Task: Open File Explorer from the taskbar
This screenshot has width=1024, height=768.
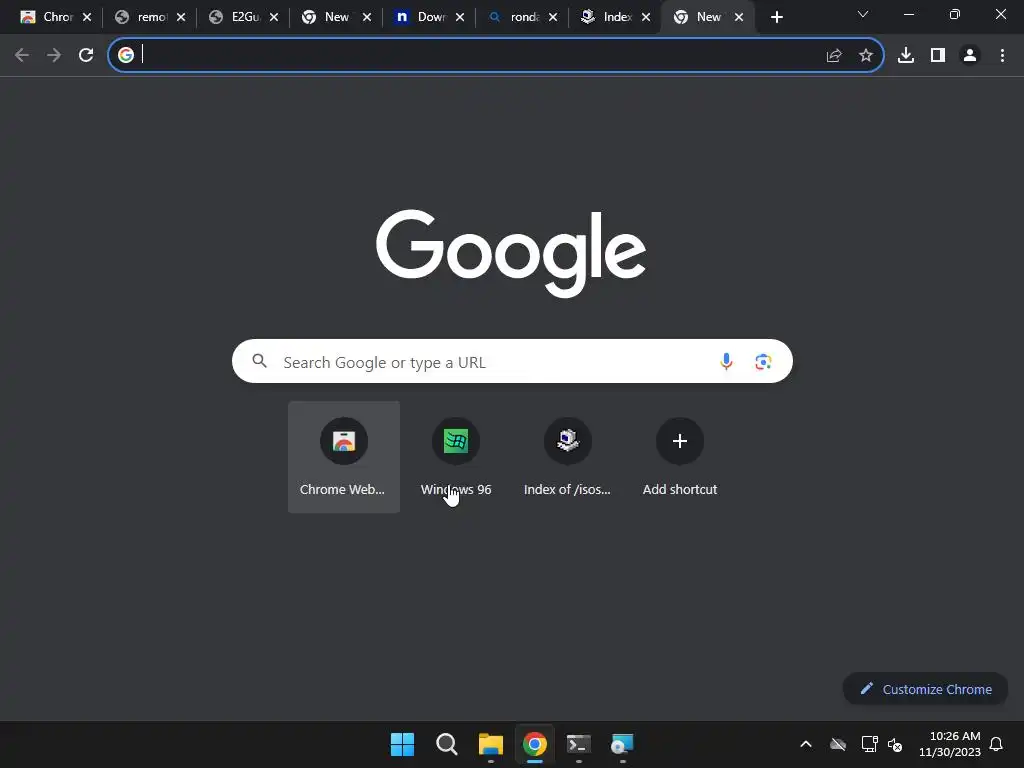Action: click(490, 744)
